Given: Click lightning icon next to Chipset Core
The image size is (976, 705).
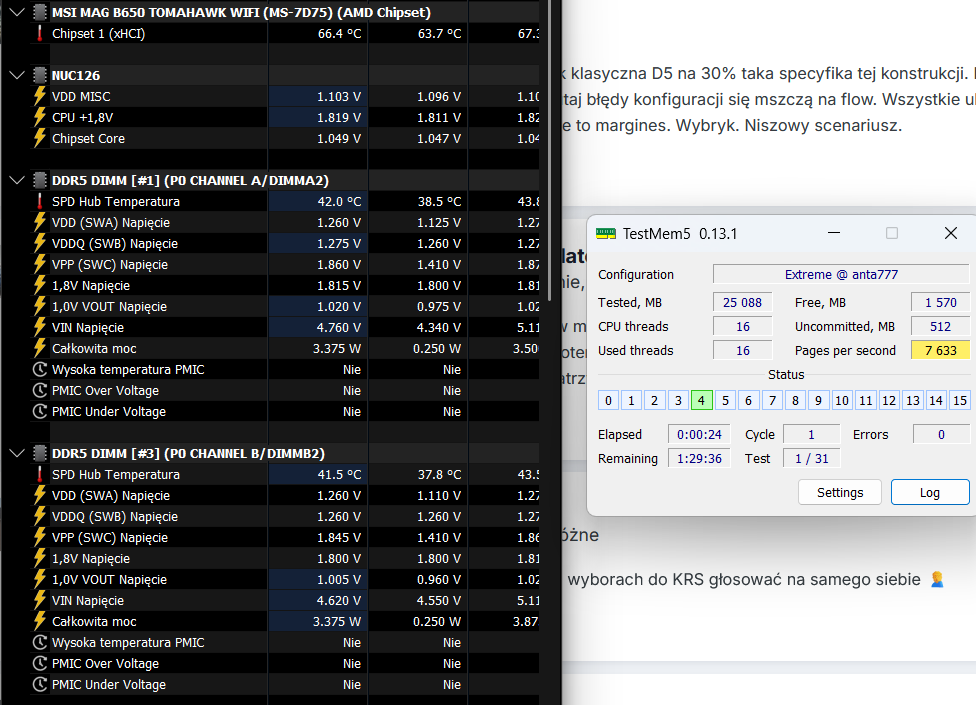Looking at the screenshot, I should tap(40, 138).
